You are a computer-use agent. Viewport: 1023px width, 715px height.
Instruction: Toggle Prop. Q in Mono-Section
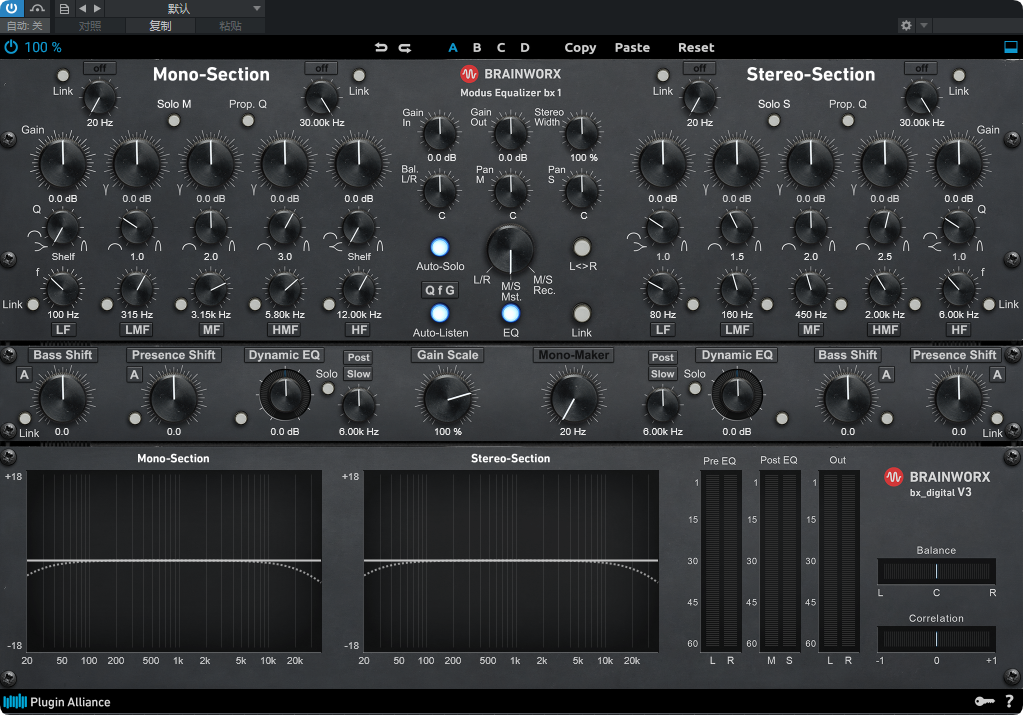click(248, 121)
